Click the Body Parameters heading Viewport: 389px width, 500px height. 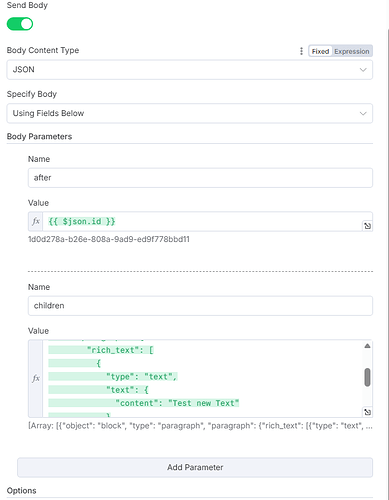[39, 137]
